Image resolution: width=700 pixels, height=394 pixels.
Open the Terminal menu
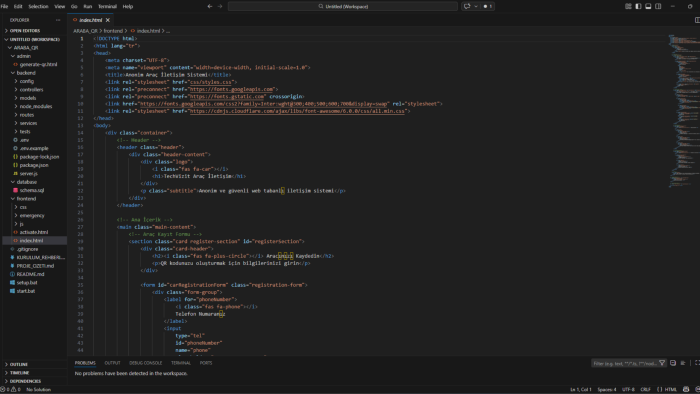pos(107,6)
